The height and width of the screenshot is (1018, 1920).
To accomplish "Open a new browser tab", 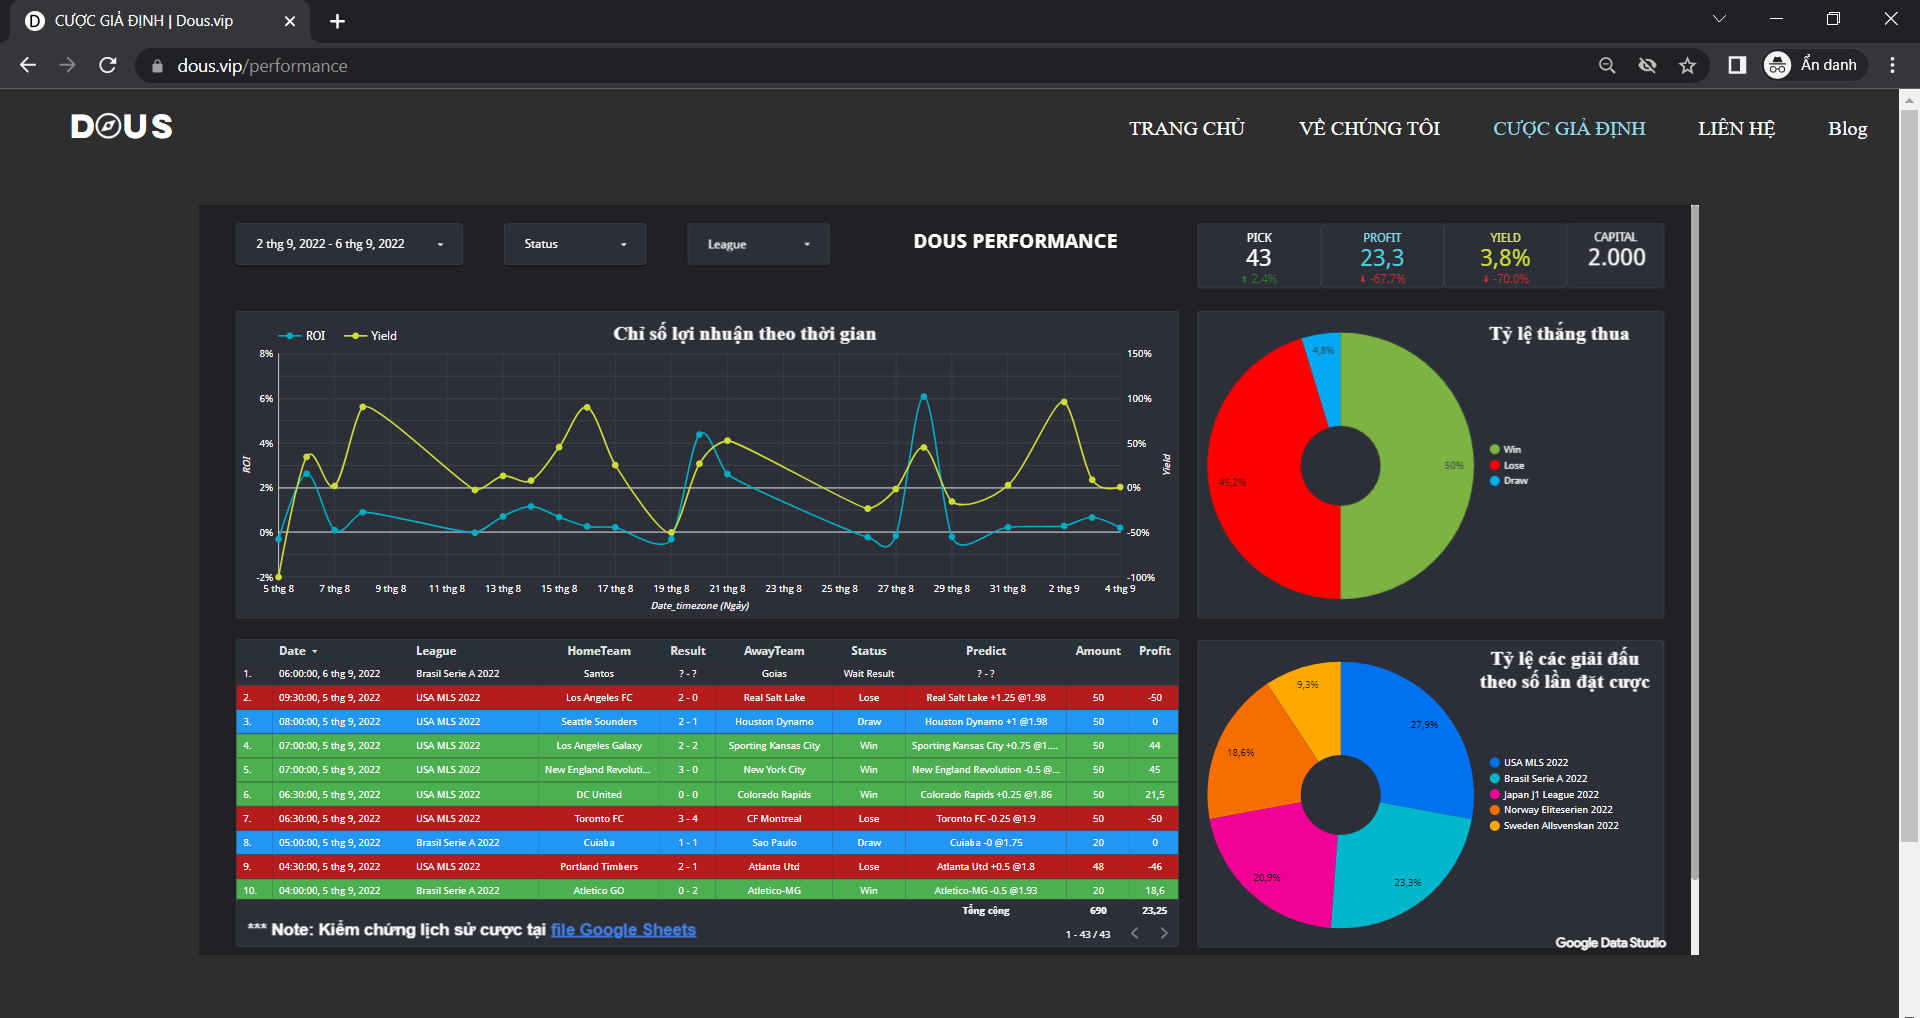I will click(337, 21).
